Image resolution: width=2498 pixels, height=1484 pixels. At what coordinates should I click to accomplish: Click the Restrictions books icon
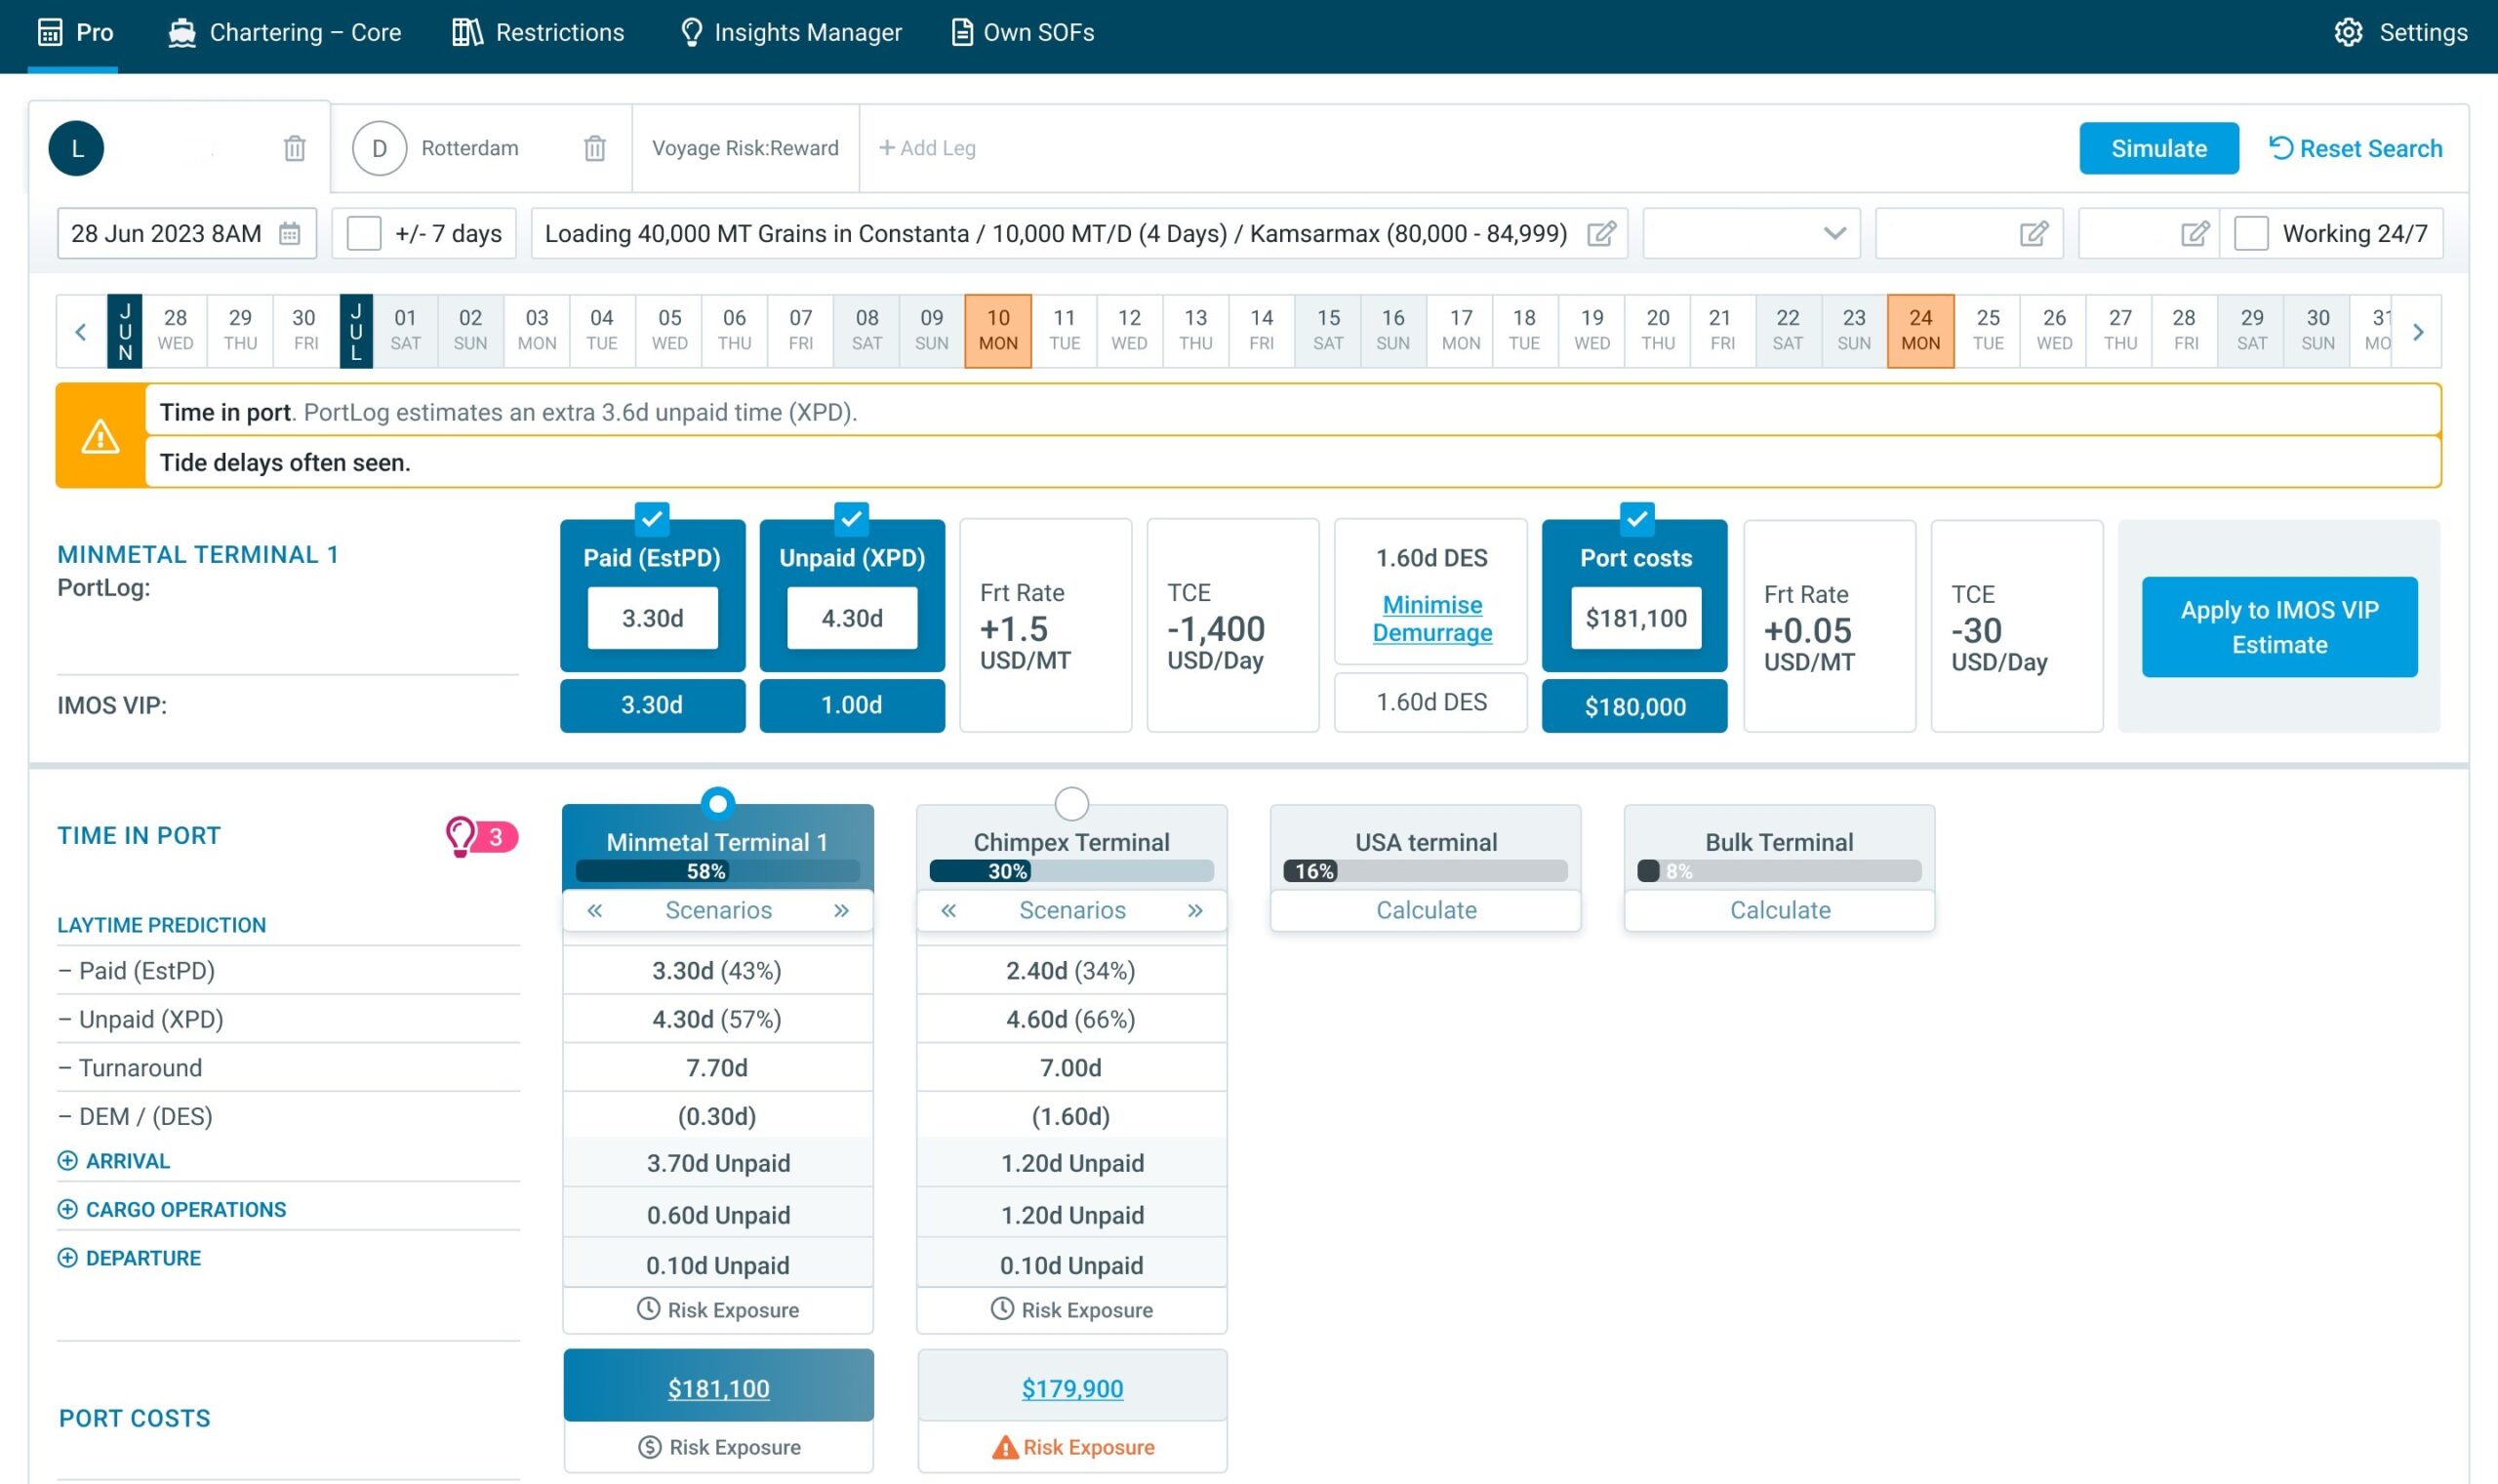pos(467,32)
